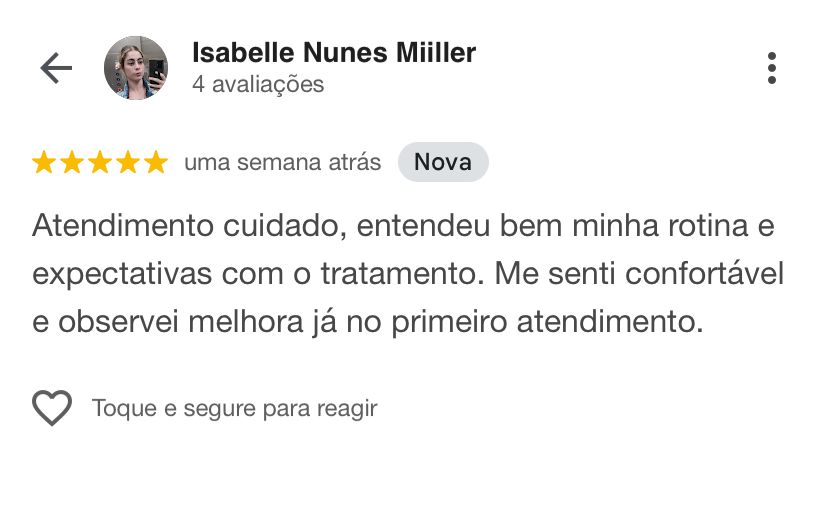
Task: Click the word "Atendimento" starting the review
Action: pos(123,225)
